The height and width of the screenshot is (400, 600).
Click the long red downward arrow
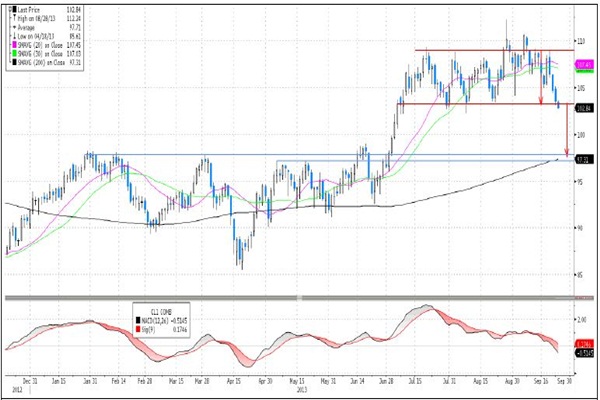coord(567,130)
